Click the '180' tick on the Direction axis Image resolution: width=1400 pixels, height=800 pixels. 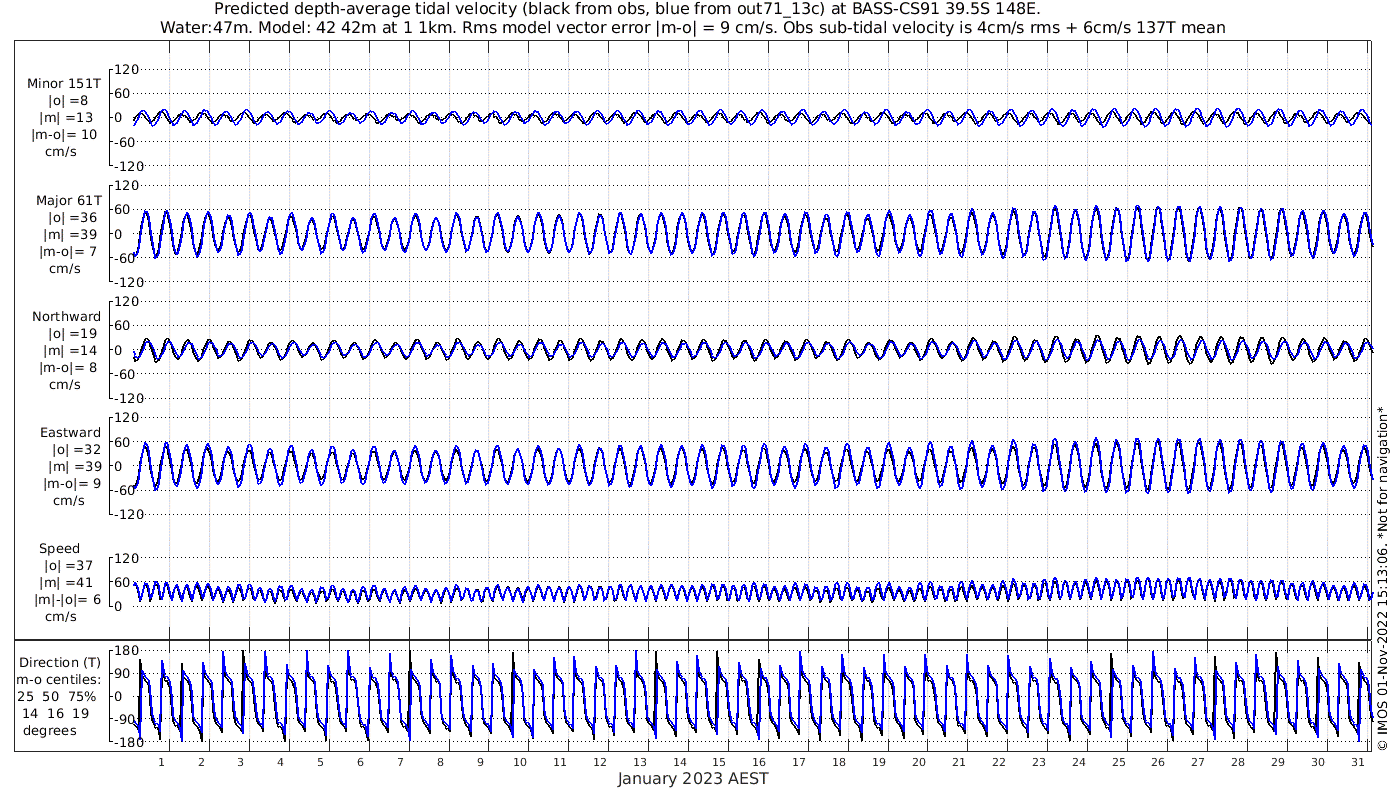tap(124, 652)
